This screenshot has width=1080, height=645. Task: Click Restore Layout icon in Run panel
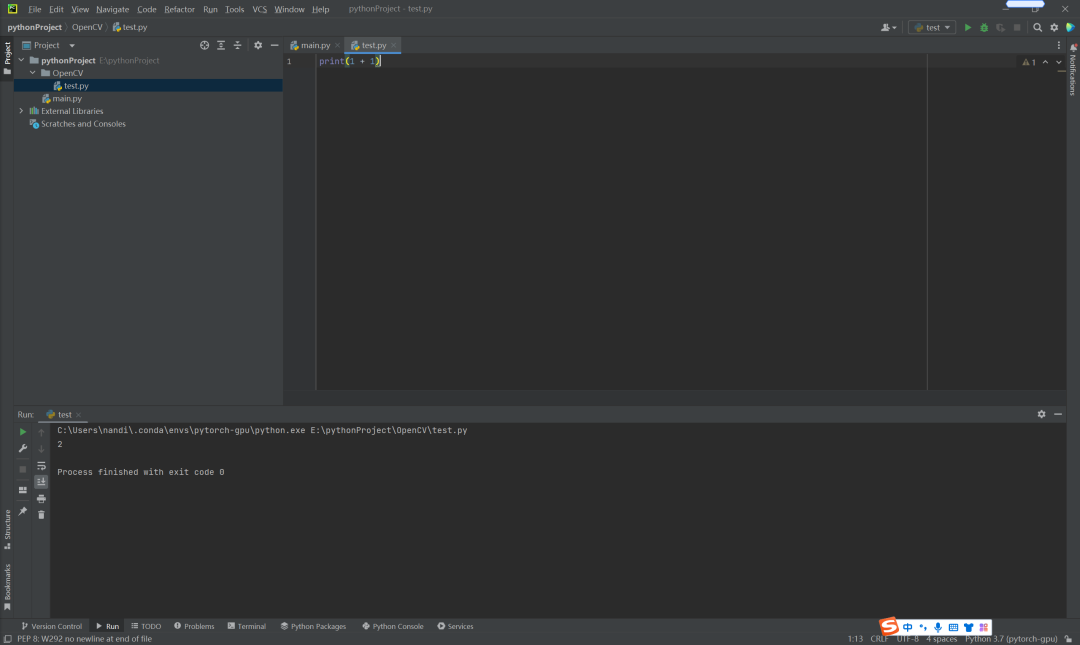(23, 490)
